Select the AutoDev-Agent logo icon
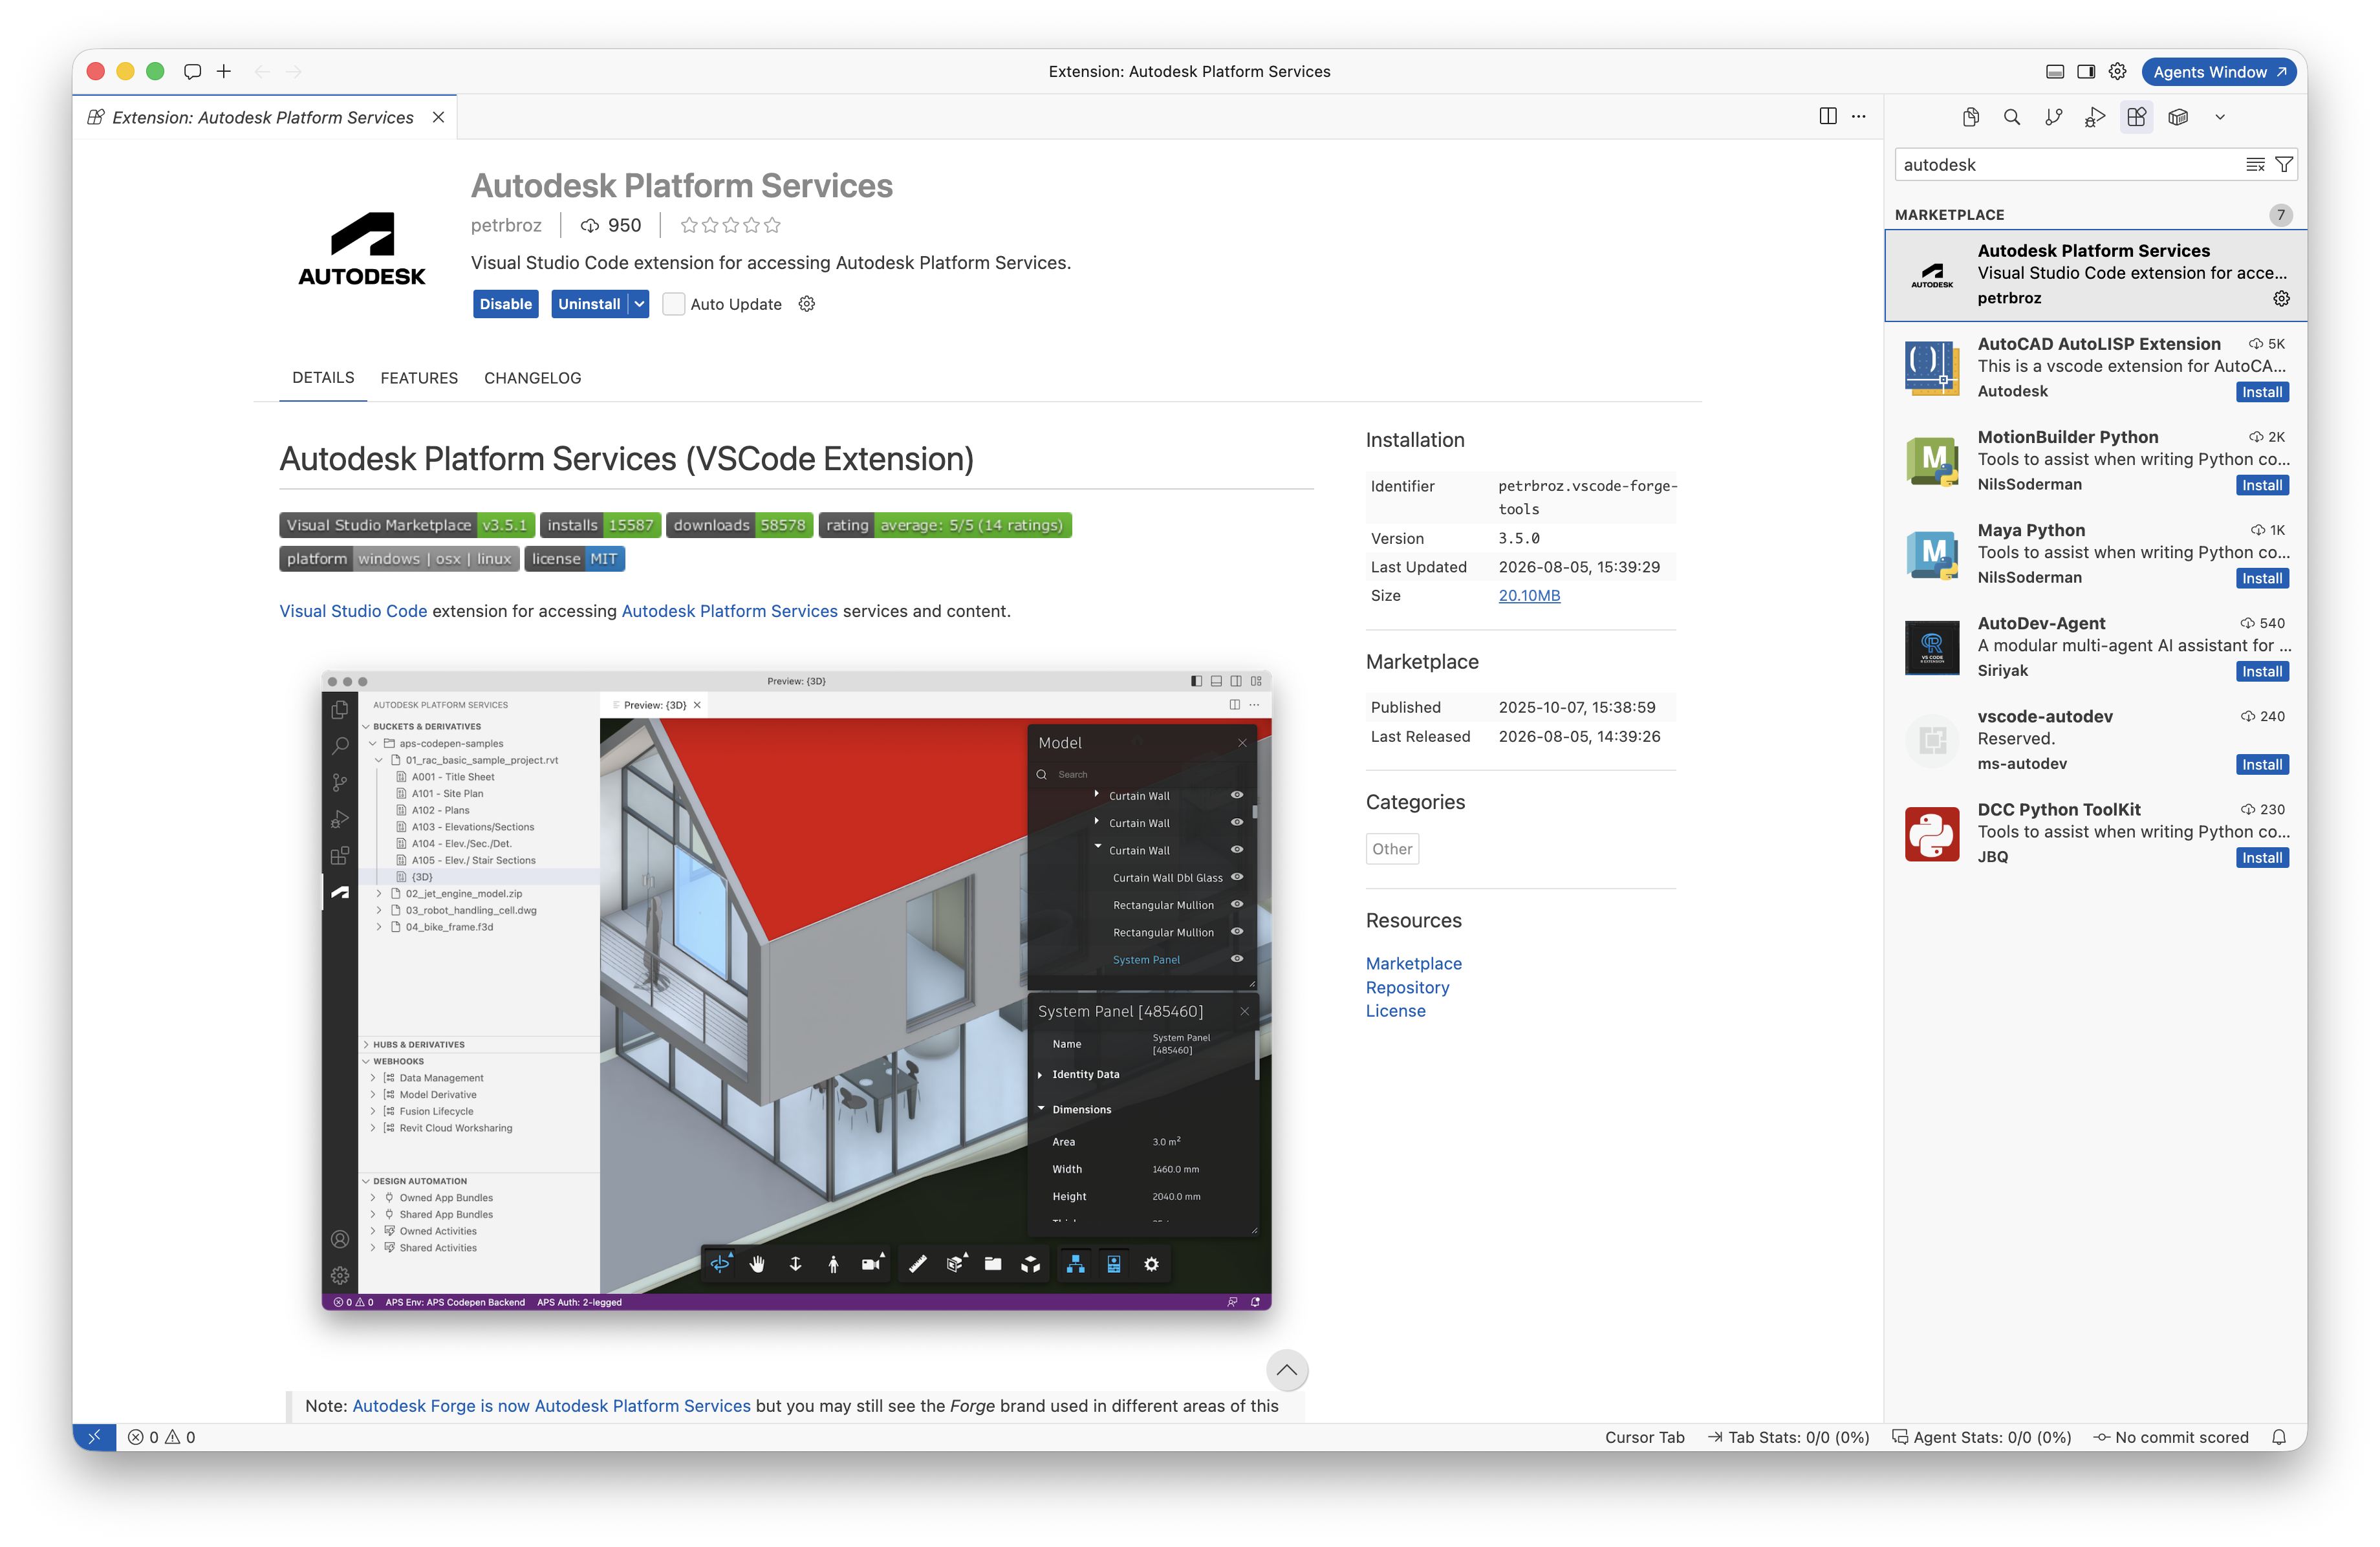 tap(1932, 647)
